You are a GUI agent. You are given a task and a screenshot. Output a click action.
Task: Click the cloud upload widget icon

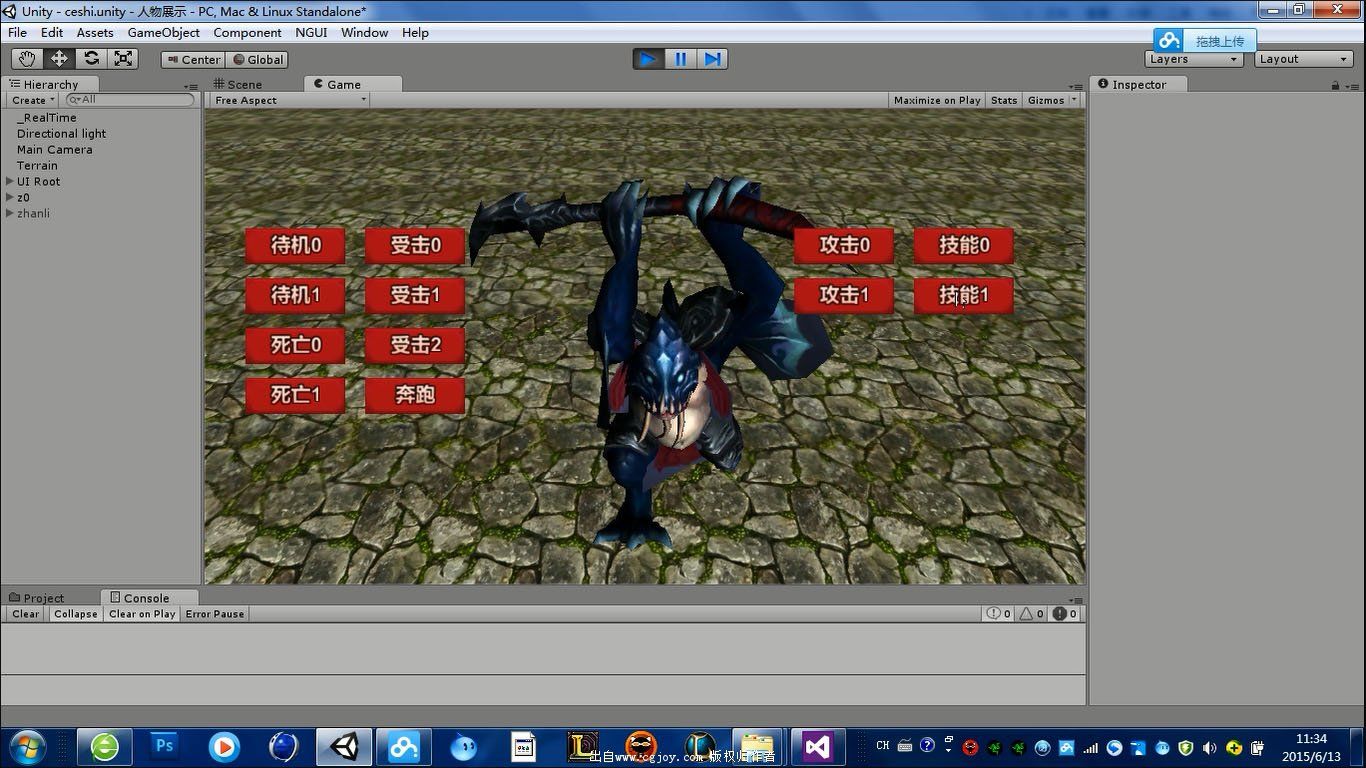1170,41
